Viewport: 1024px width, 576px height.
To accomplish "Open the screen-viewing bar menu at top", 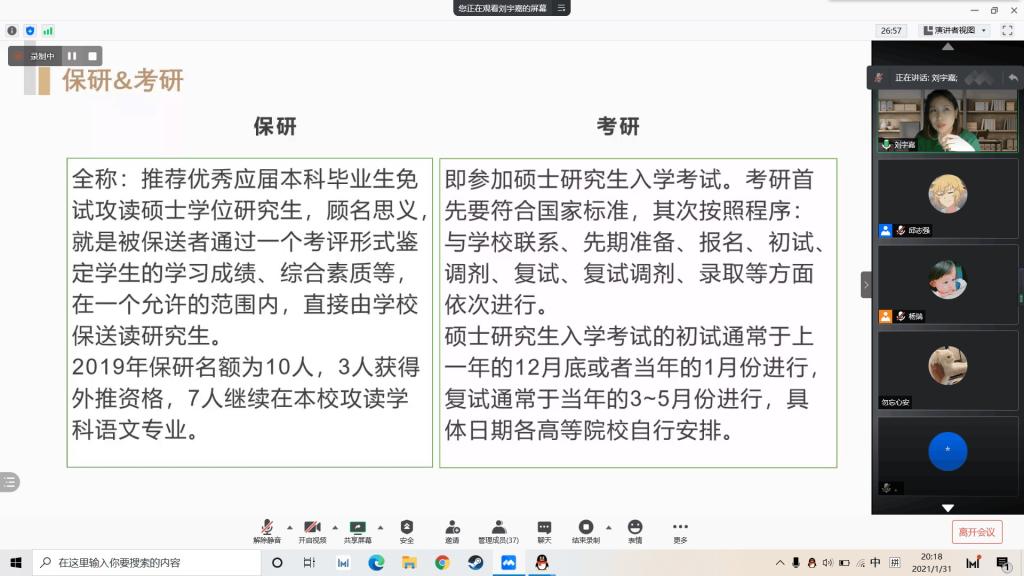I will [562, 8].
